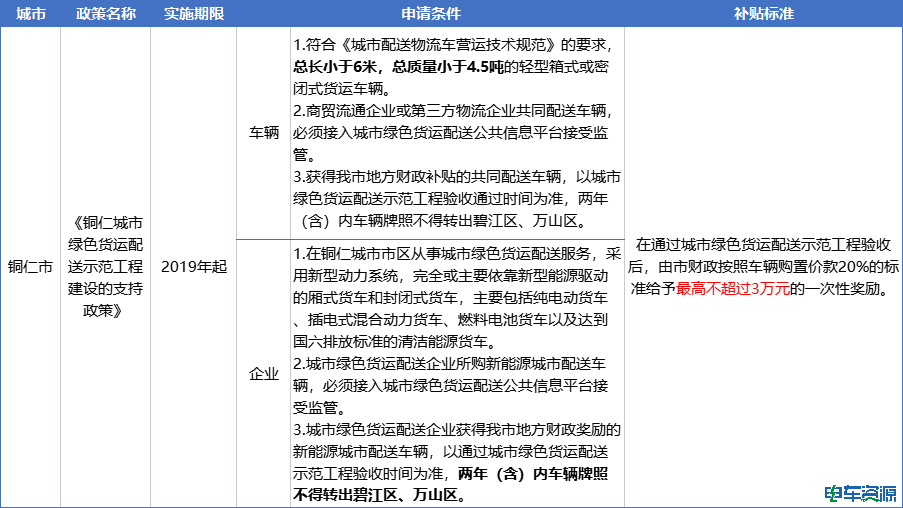
Task: Select the 《铜仁城市绿色货运配送示范工程建设的支持政策》 policy name cell
Action: click(x=105, y=265)
